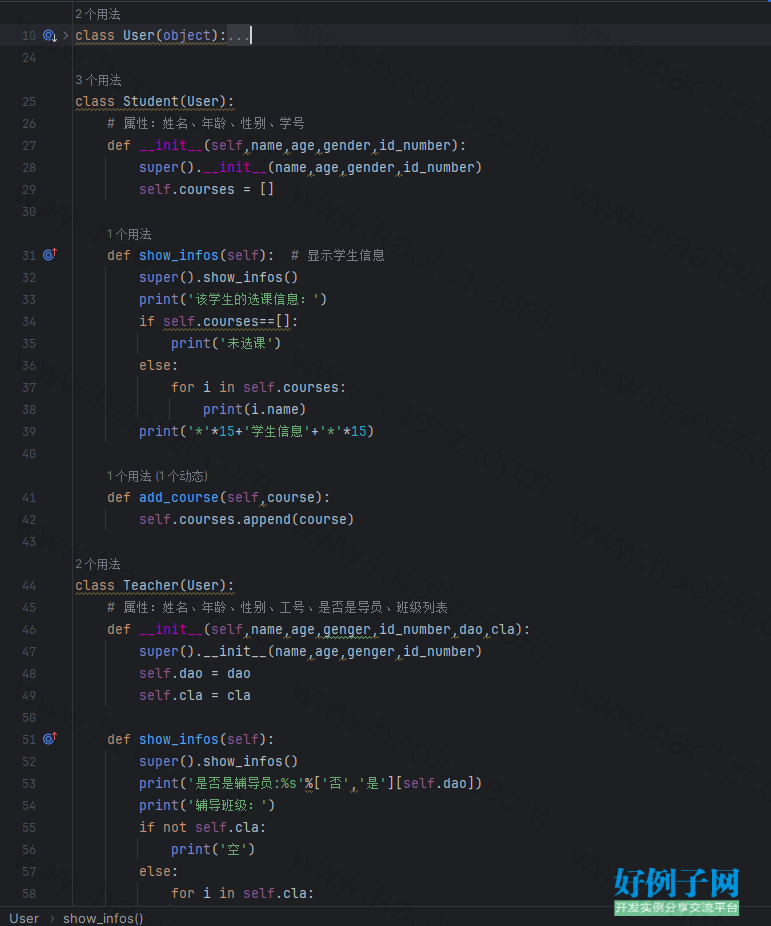Click the override gutter icon on line 31
771x926 pixels.
(50, 255)
